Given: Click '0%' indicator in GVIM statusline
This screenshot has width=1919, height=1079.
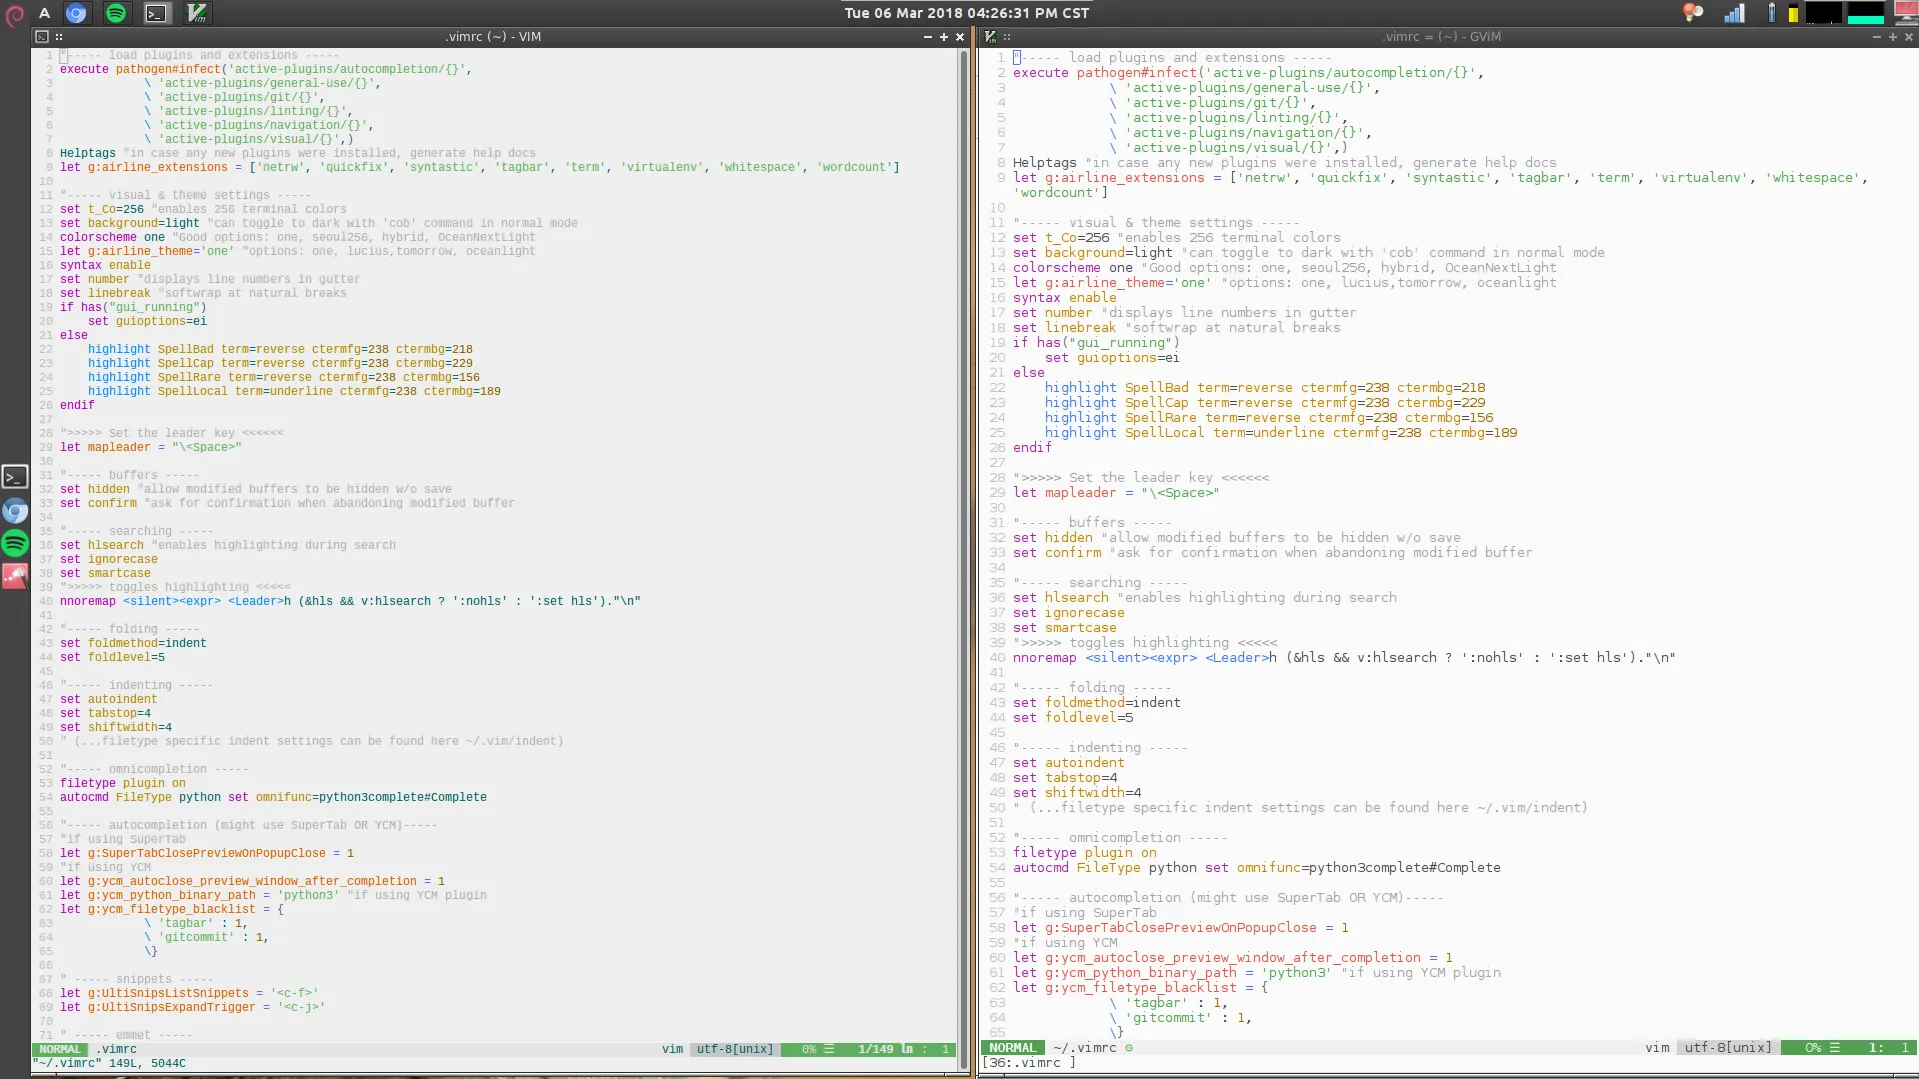Looking at the screenshot, I should coord(1813,1048).
